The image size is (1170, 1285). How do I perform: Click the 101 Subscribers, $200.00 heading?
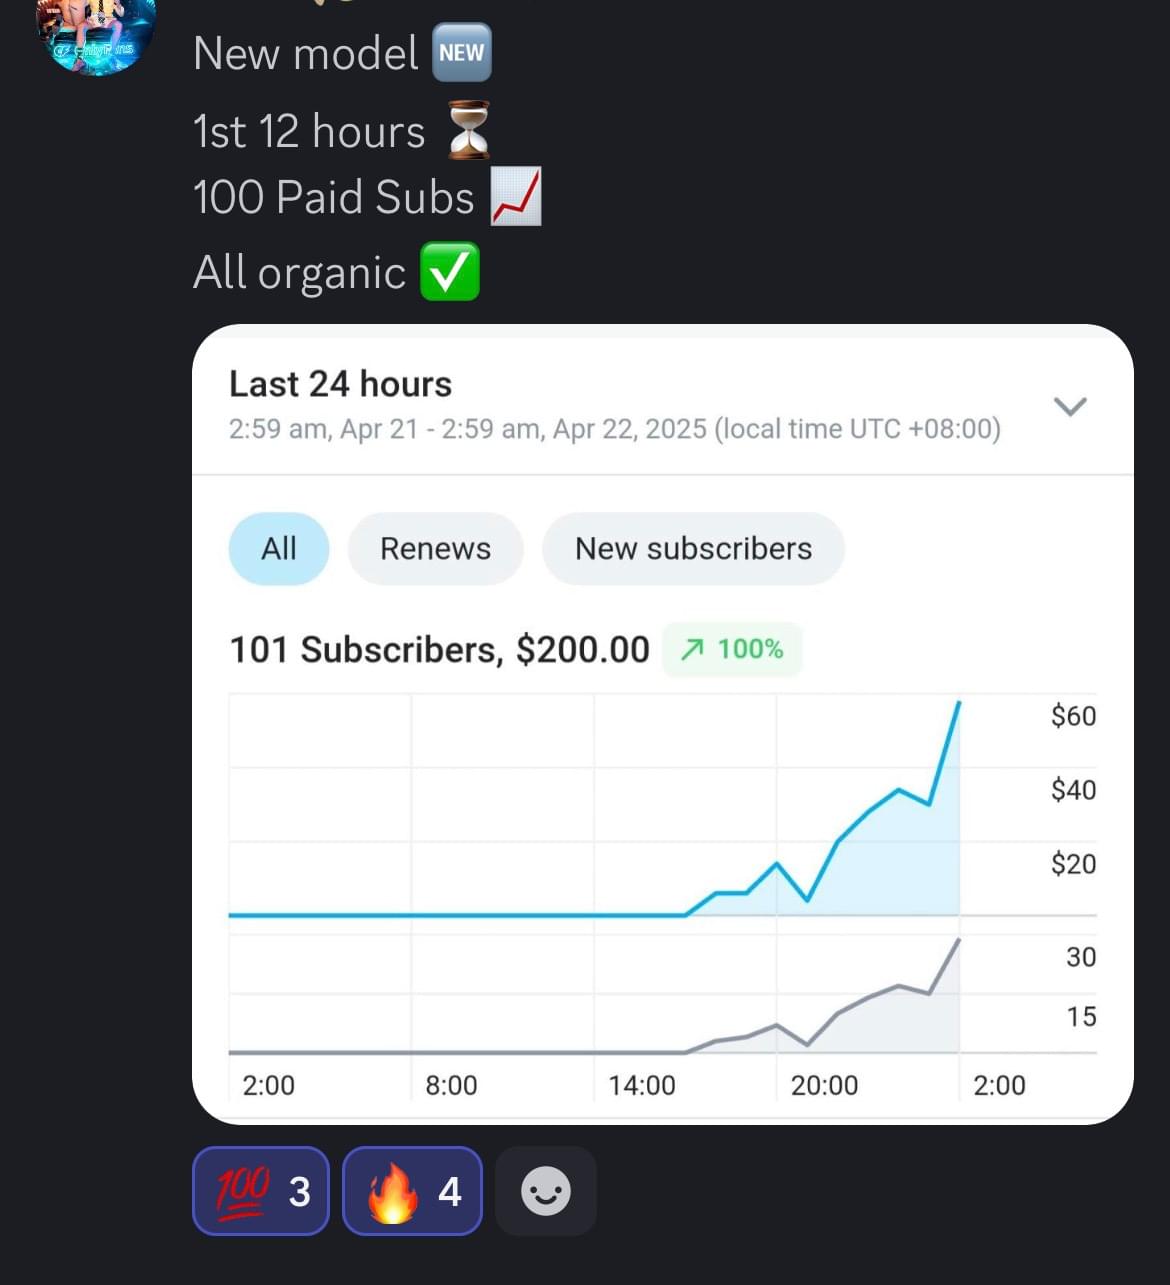pyautogui.click(x=439, y=650)
